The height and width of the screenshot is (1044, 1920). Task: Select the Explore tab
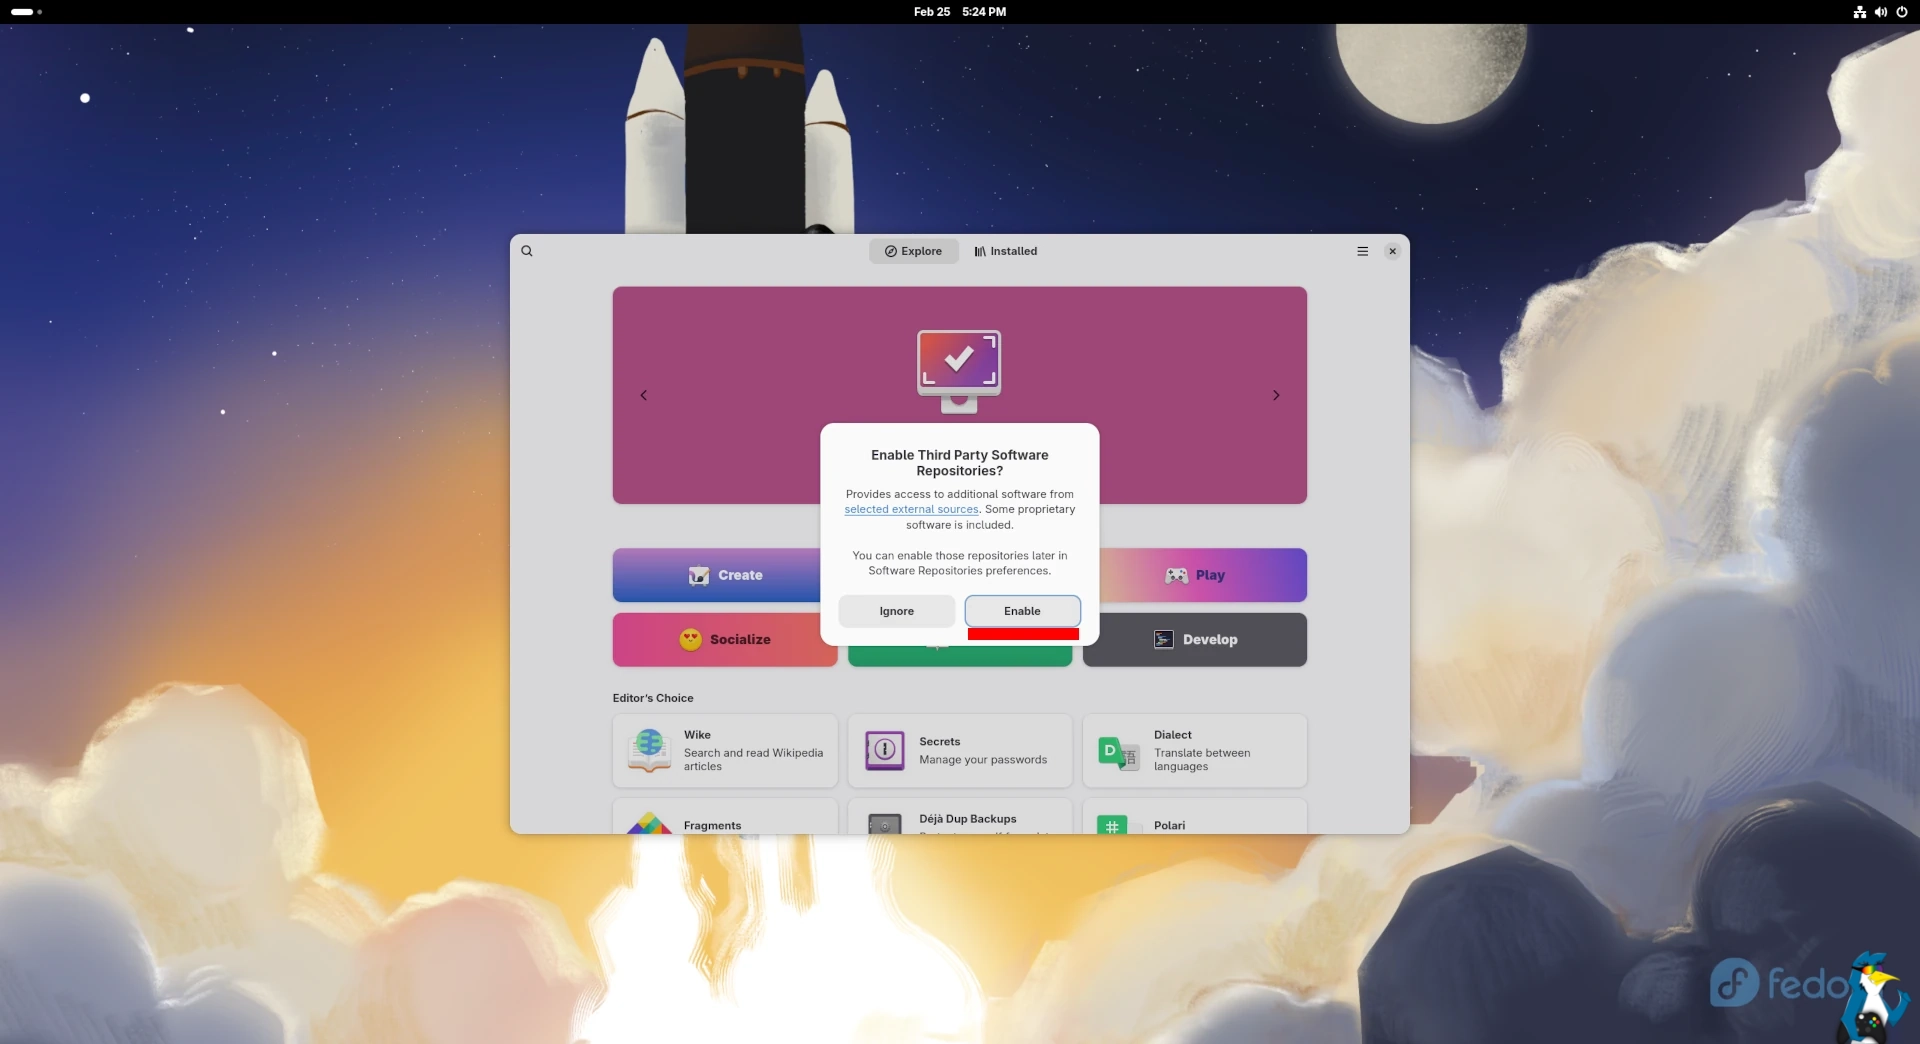point(913,251)
